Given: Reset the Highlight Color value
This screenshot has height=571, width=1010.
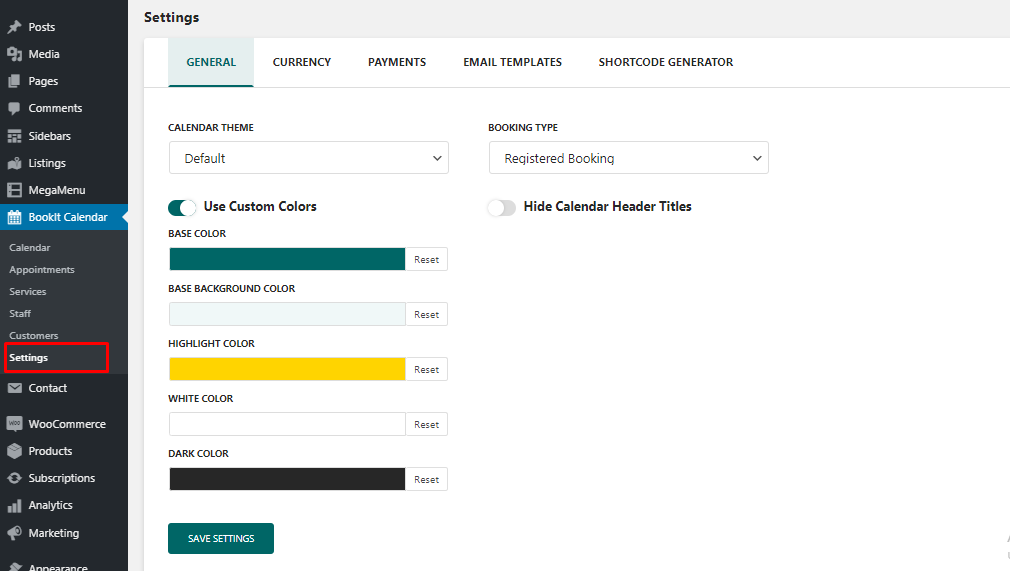Looking at the screenshot, I should pos(427,370).
